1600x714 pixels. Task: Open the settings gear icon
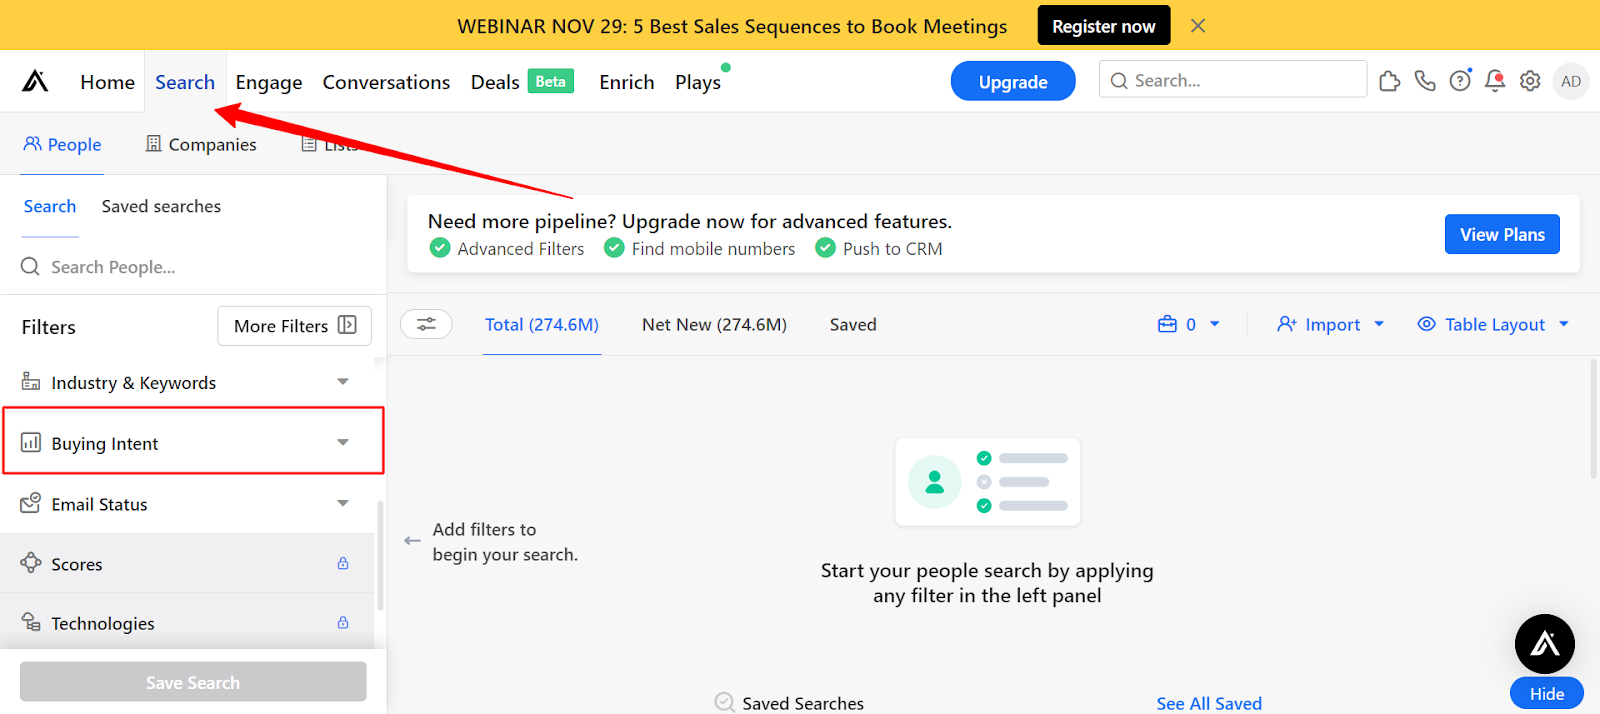[1530, 81]
